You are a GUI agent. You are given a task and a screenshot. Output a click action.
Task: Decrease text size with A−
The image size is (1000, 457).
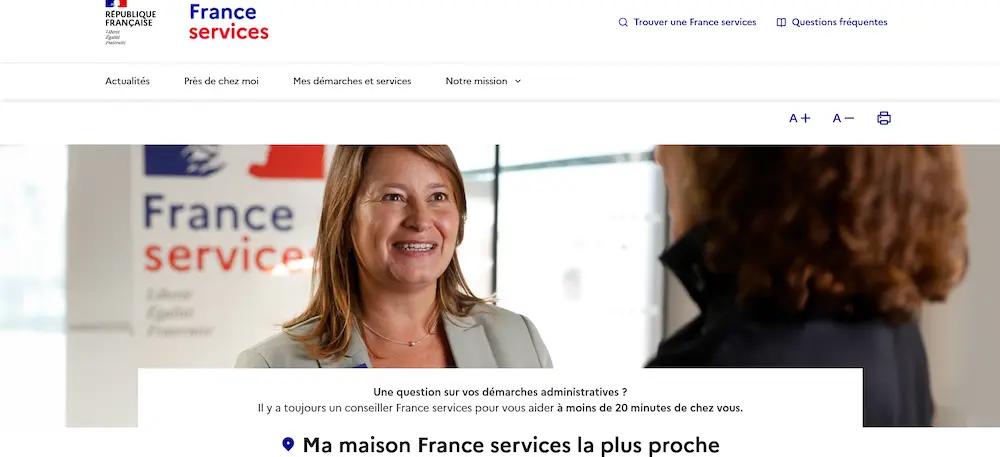coord(843,118)
